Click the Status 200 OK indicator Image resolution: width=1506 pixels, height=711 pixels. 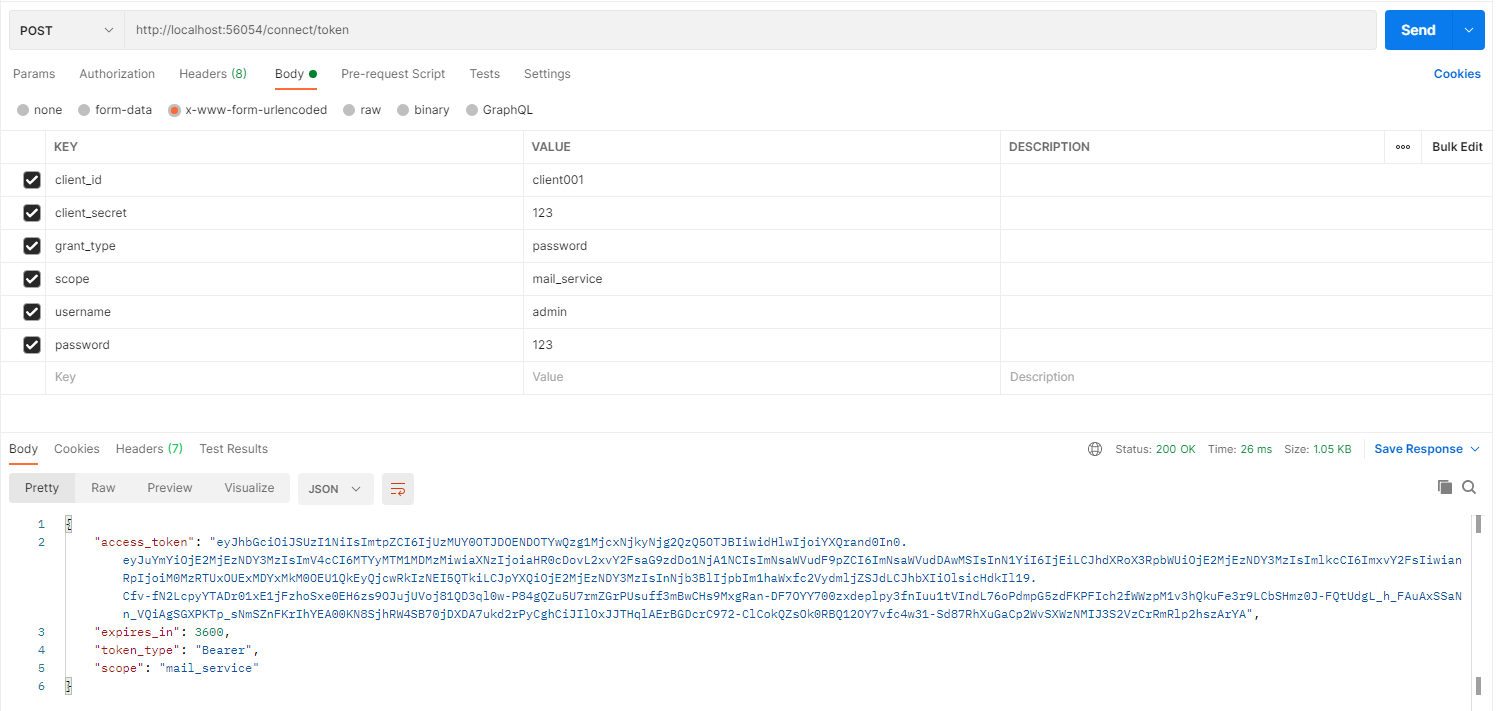pyautogui.click(x=1155, y=449)
